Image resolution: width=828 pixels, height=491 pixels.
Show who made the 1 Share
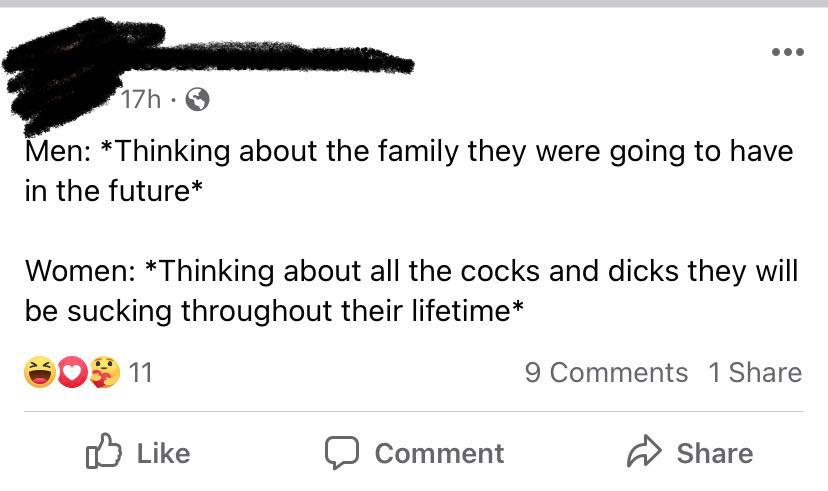coord(755,373)
